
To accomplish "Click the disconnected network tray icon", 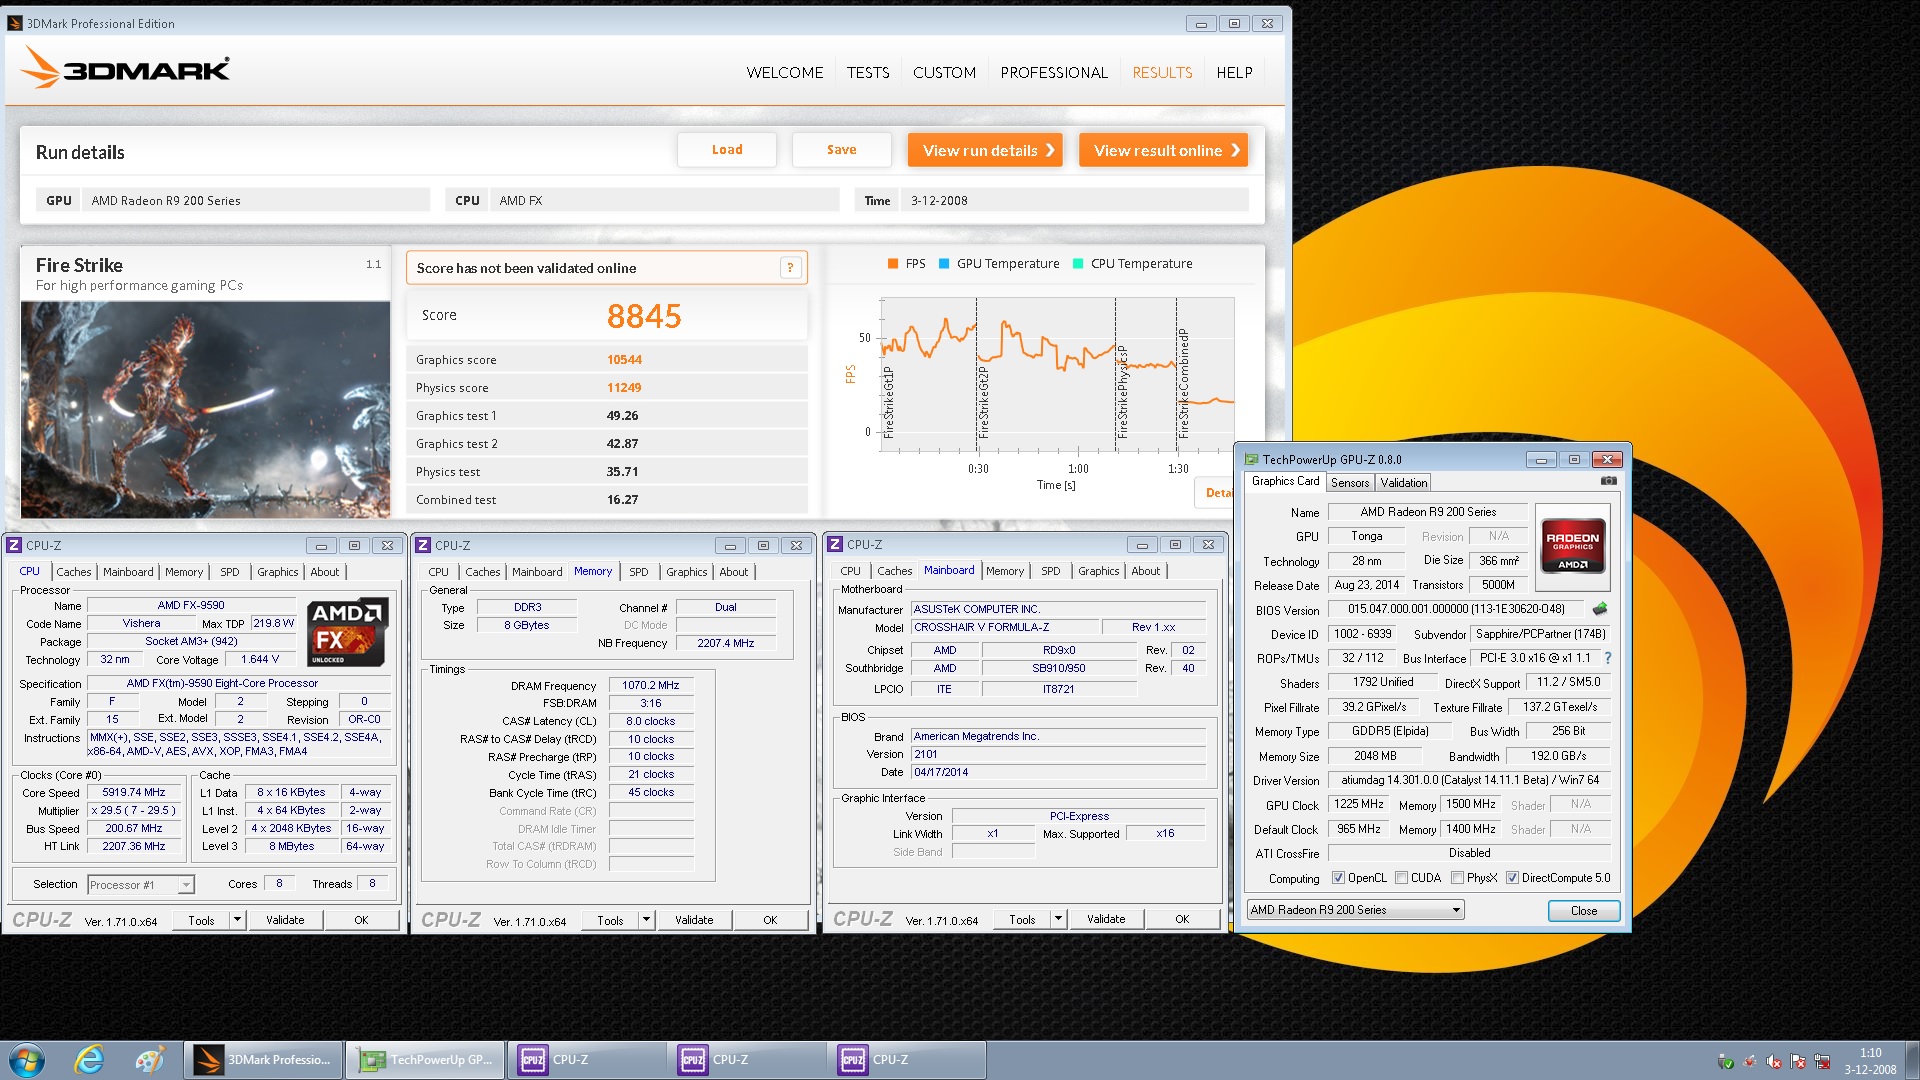I will coord(1822,1061).
